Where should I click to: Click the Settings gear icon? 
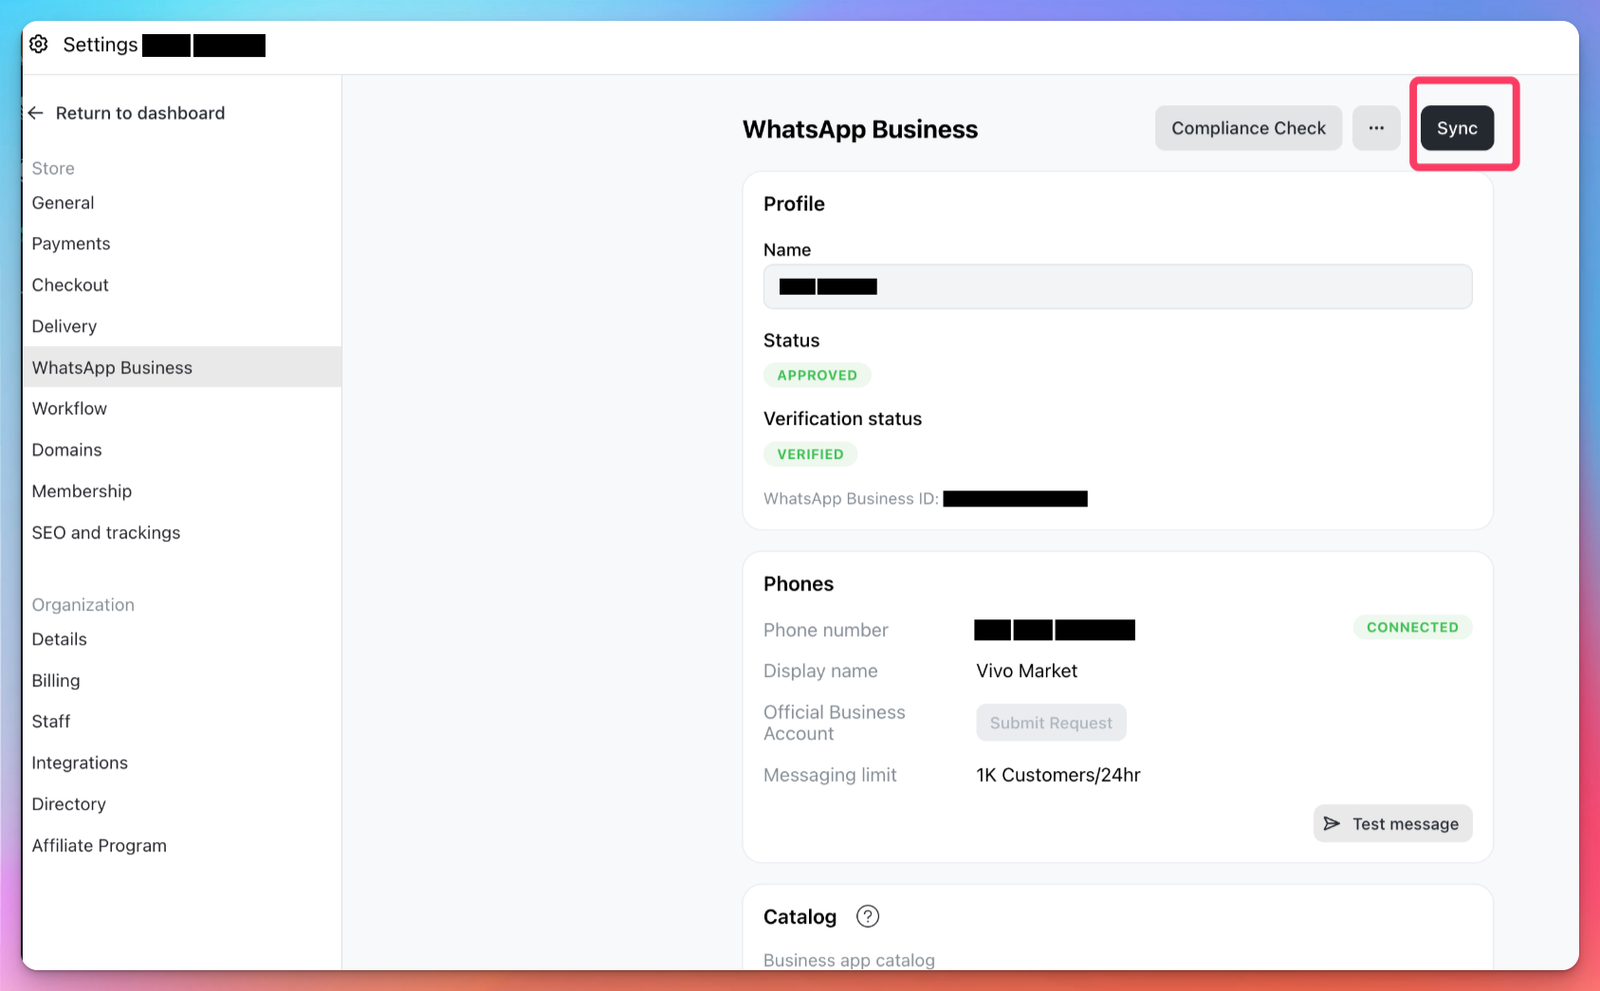click(39, 44)
